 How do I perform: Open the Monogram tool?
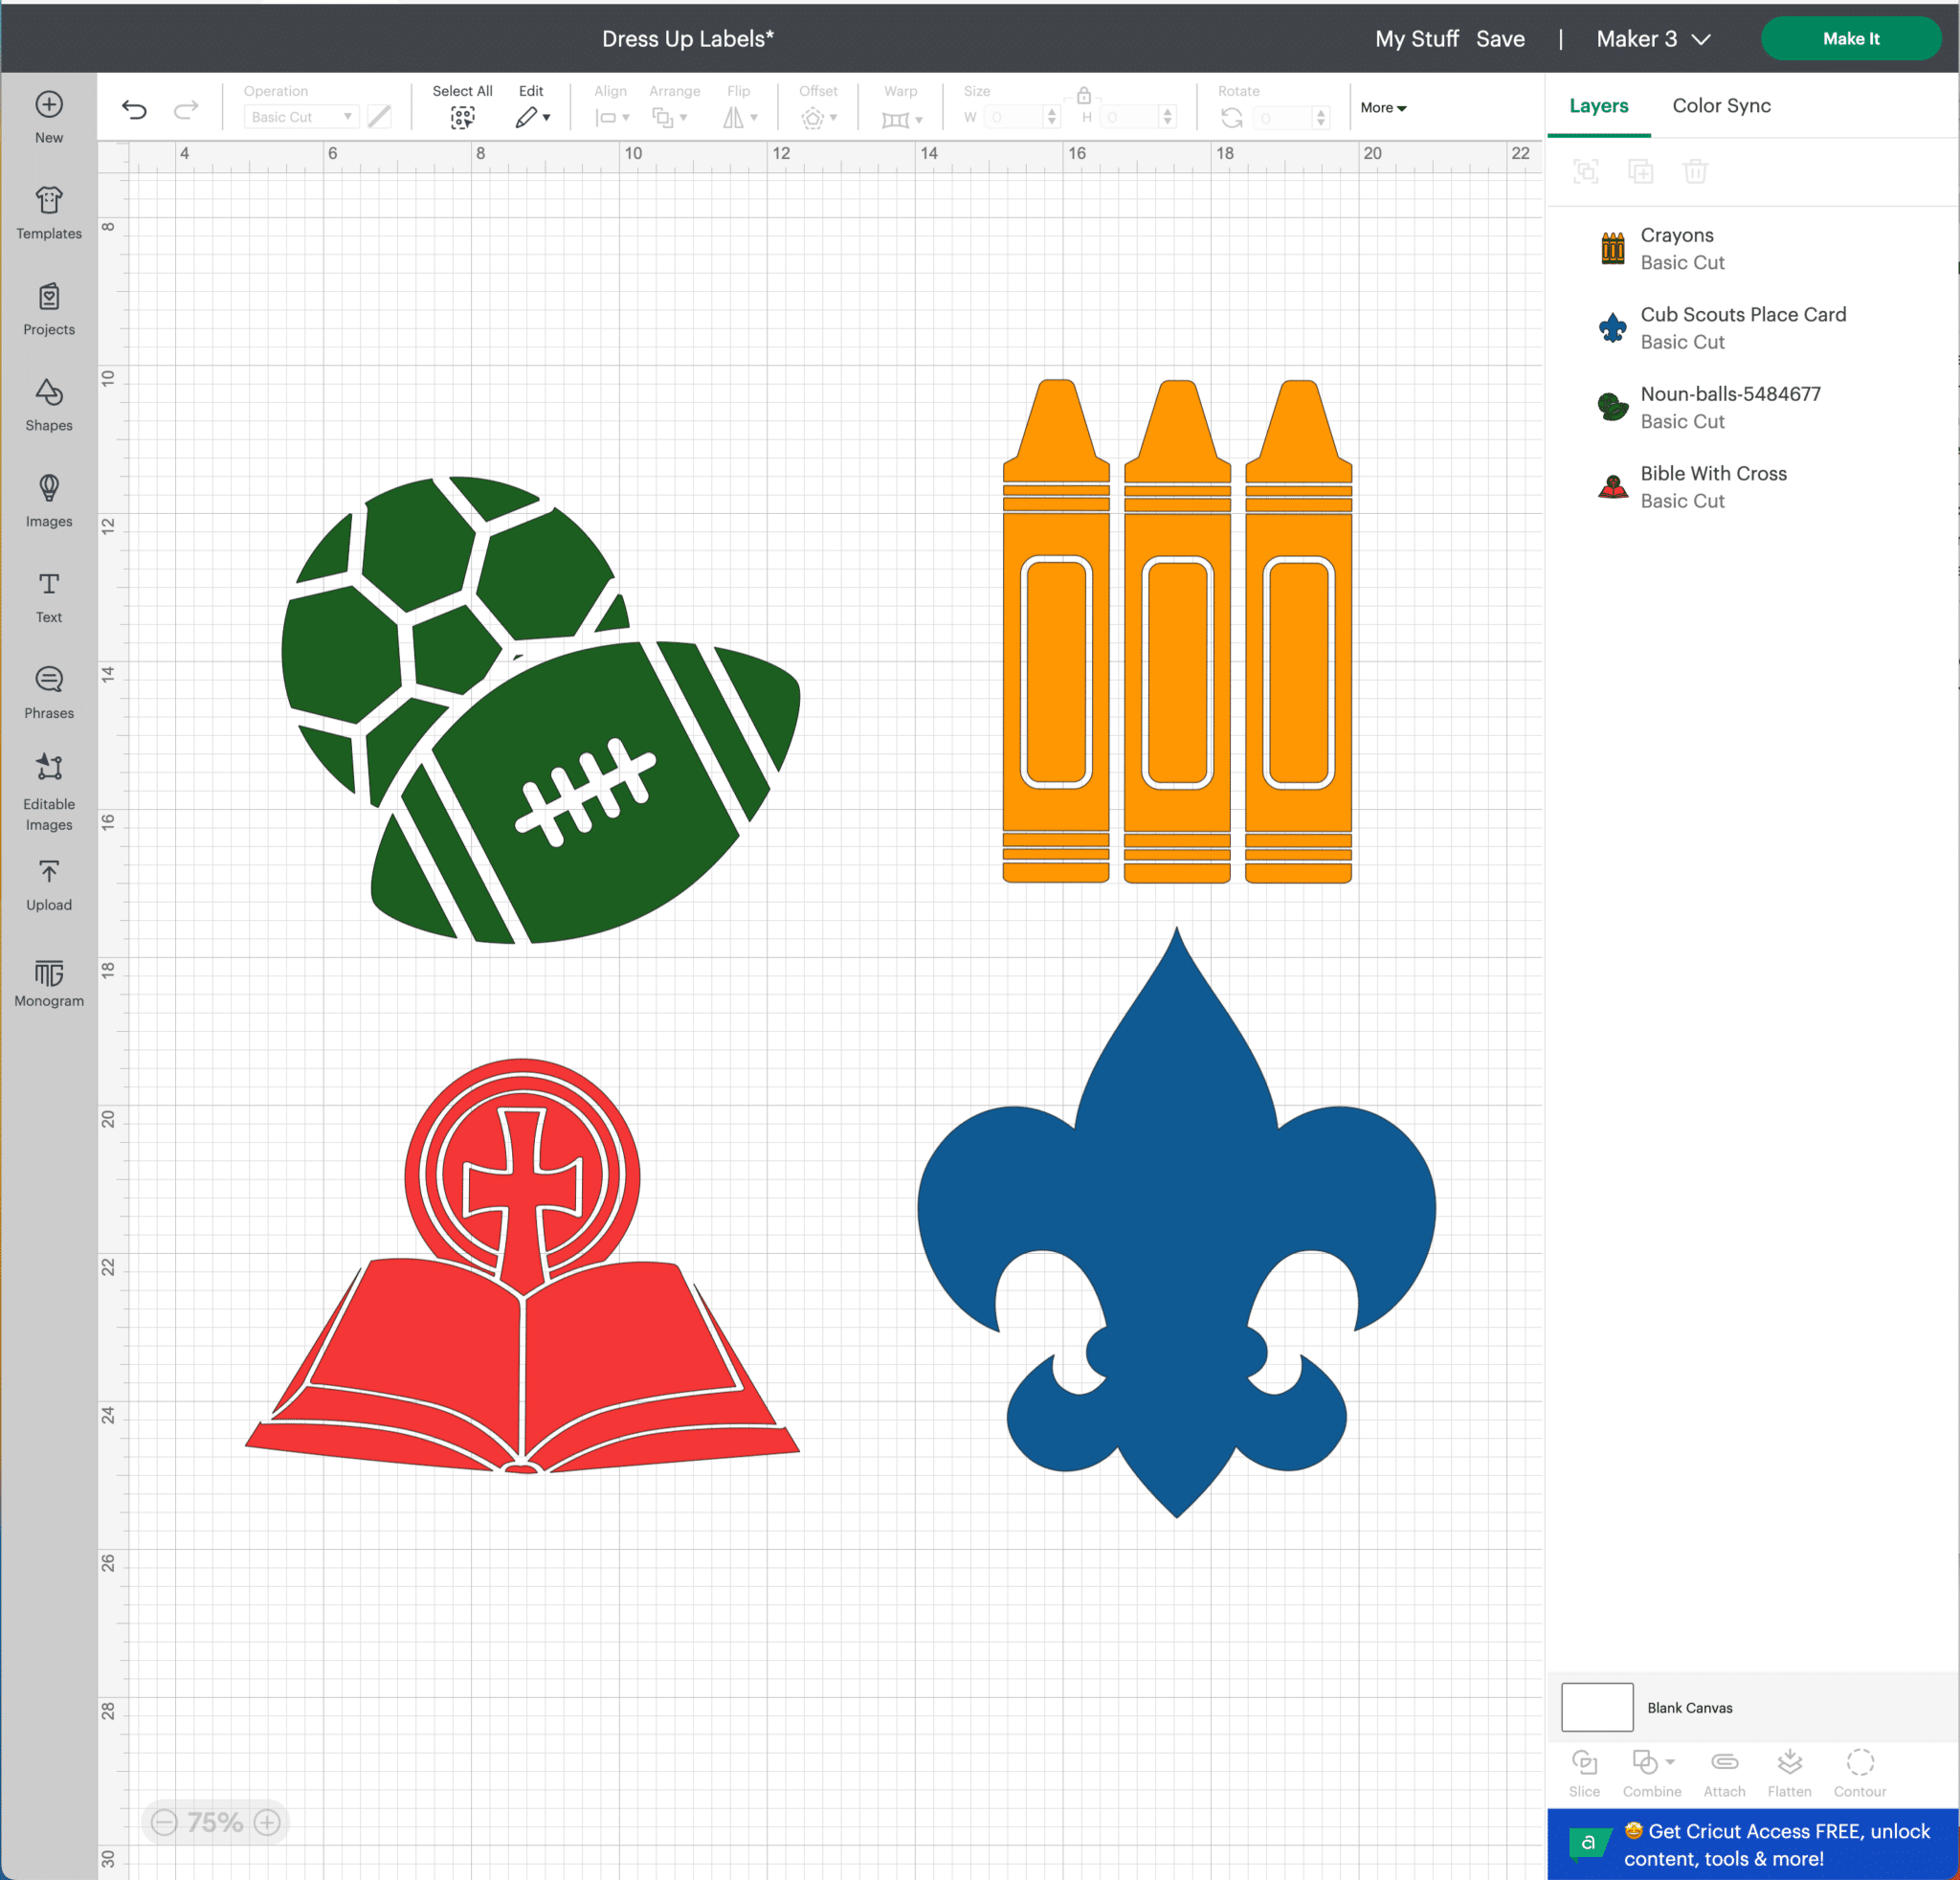click(48, 982)
